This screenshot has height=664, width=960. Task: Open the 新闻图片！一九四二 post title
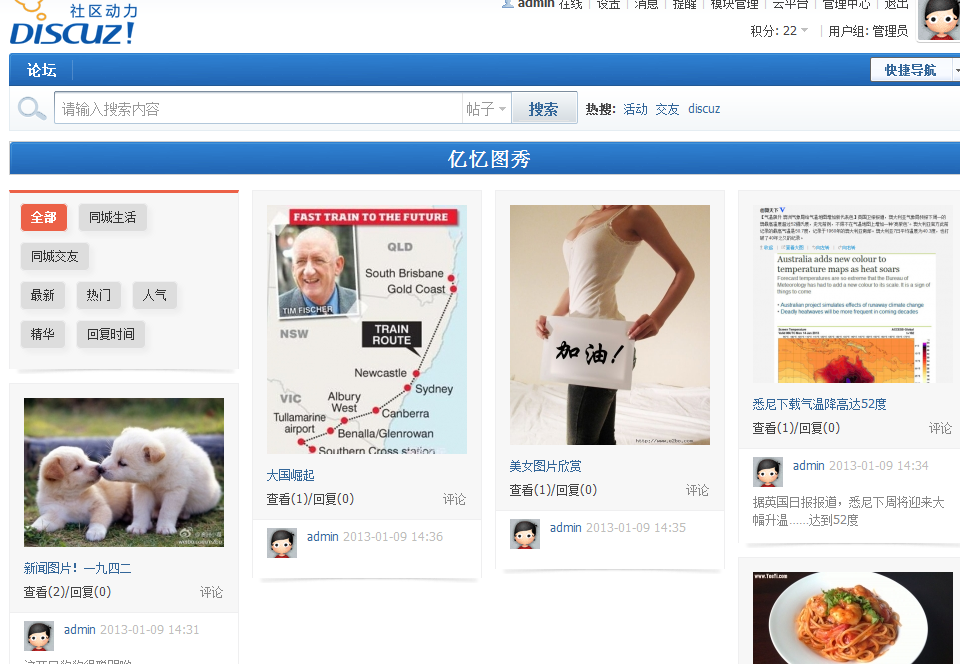coord(77,569)
